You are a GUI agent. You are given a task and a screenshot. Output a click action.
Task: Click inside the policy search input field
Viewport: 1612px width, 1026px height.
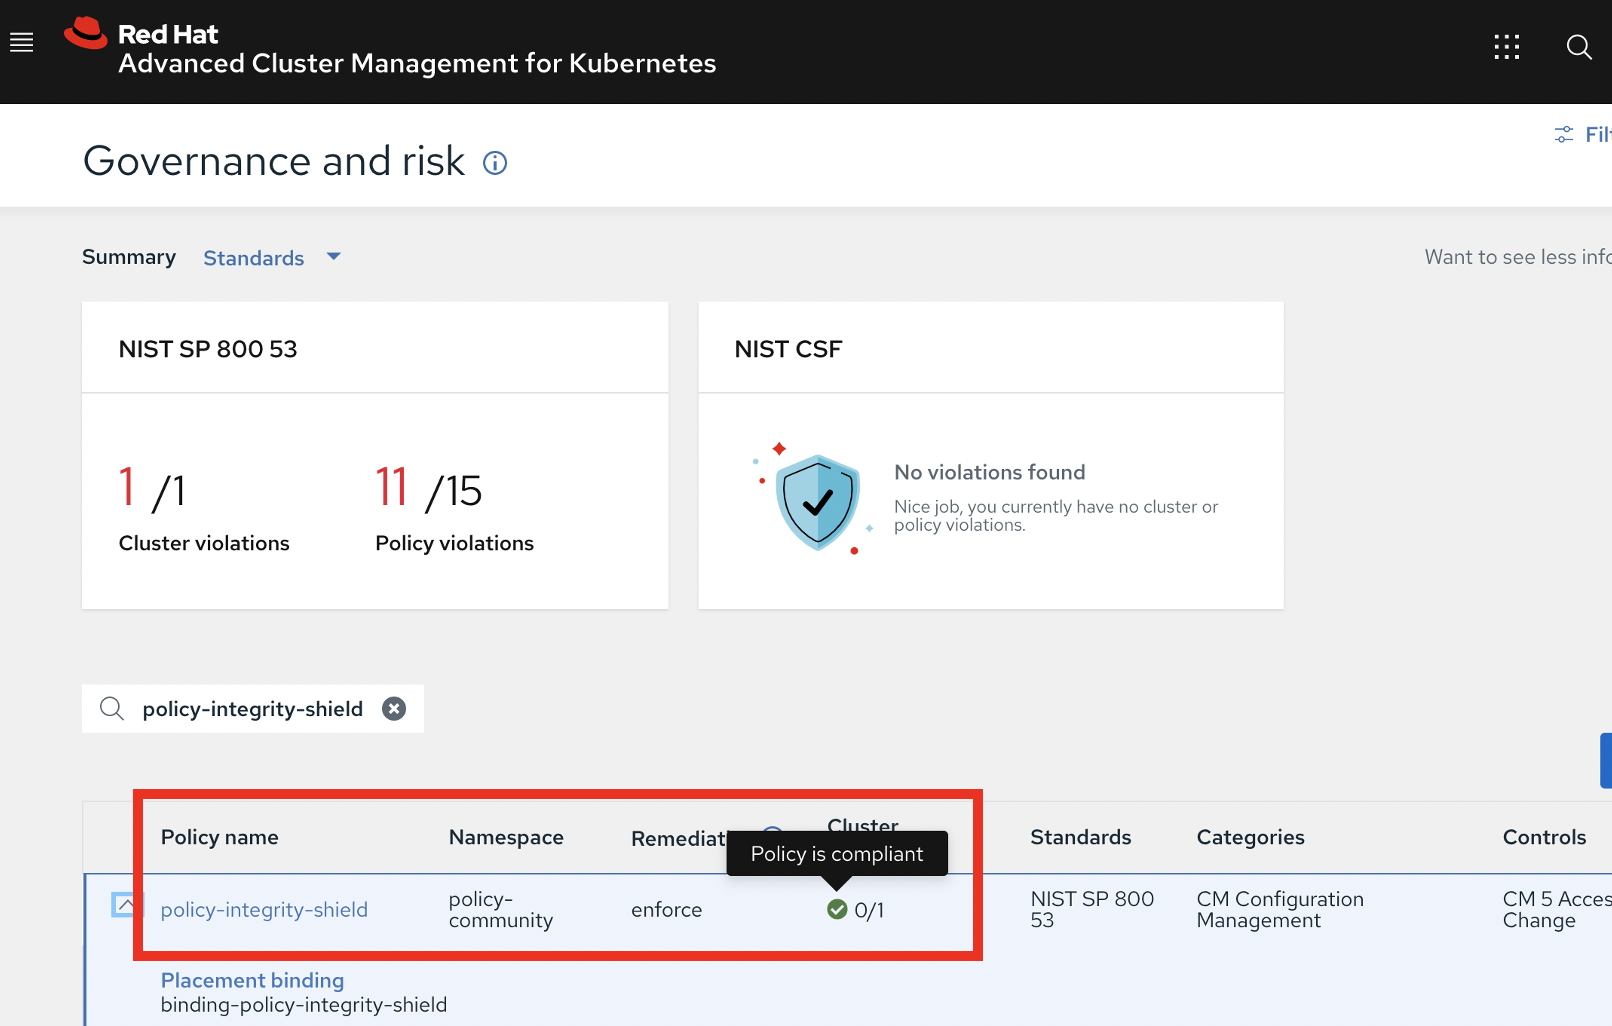click(250, 708)
